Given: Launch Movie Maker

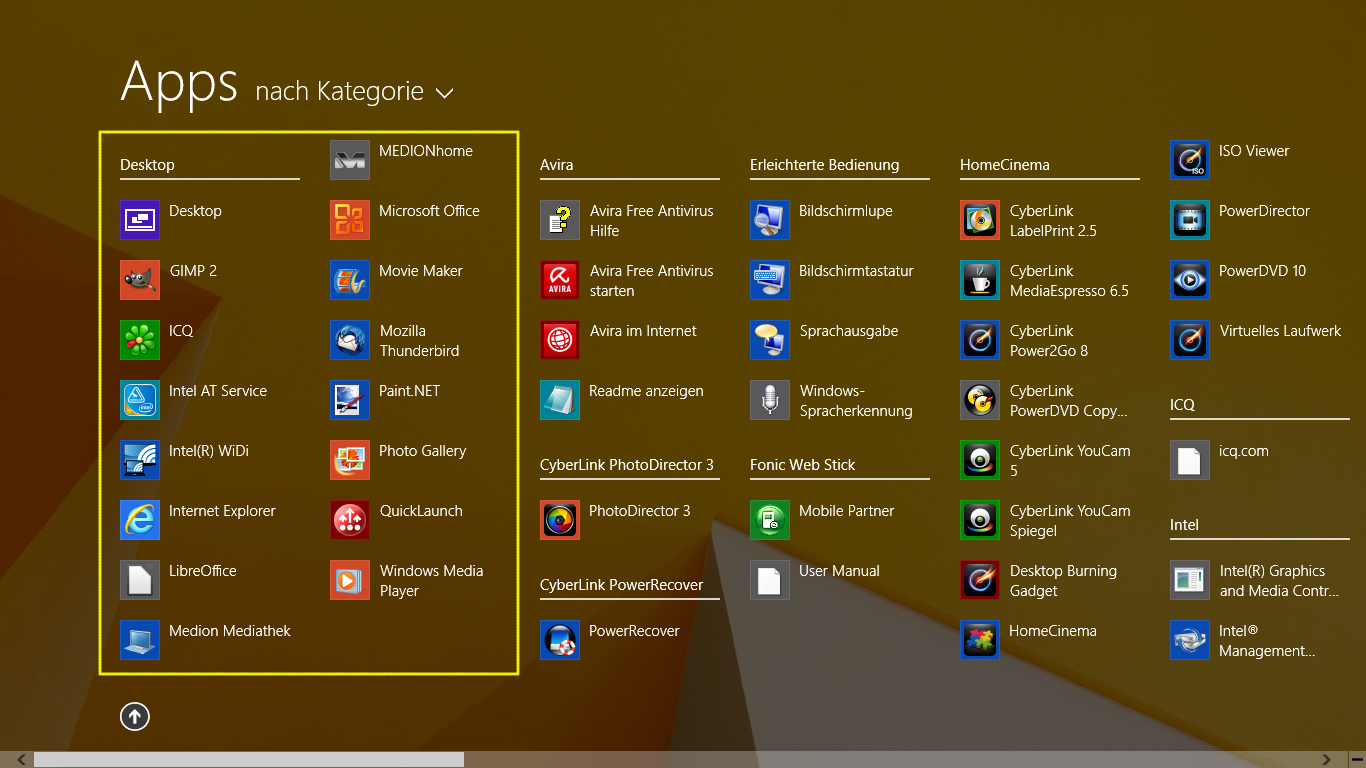Looking at the screenshot, I should (x=350, y=280).
